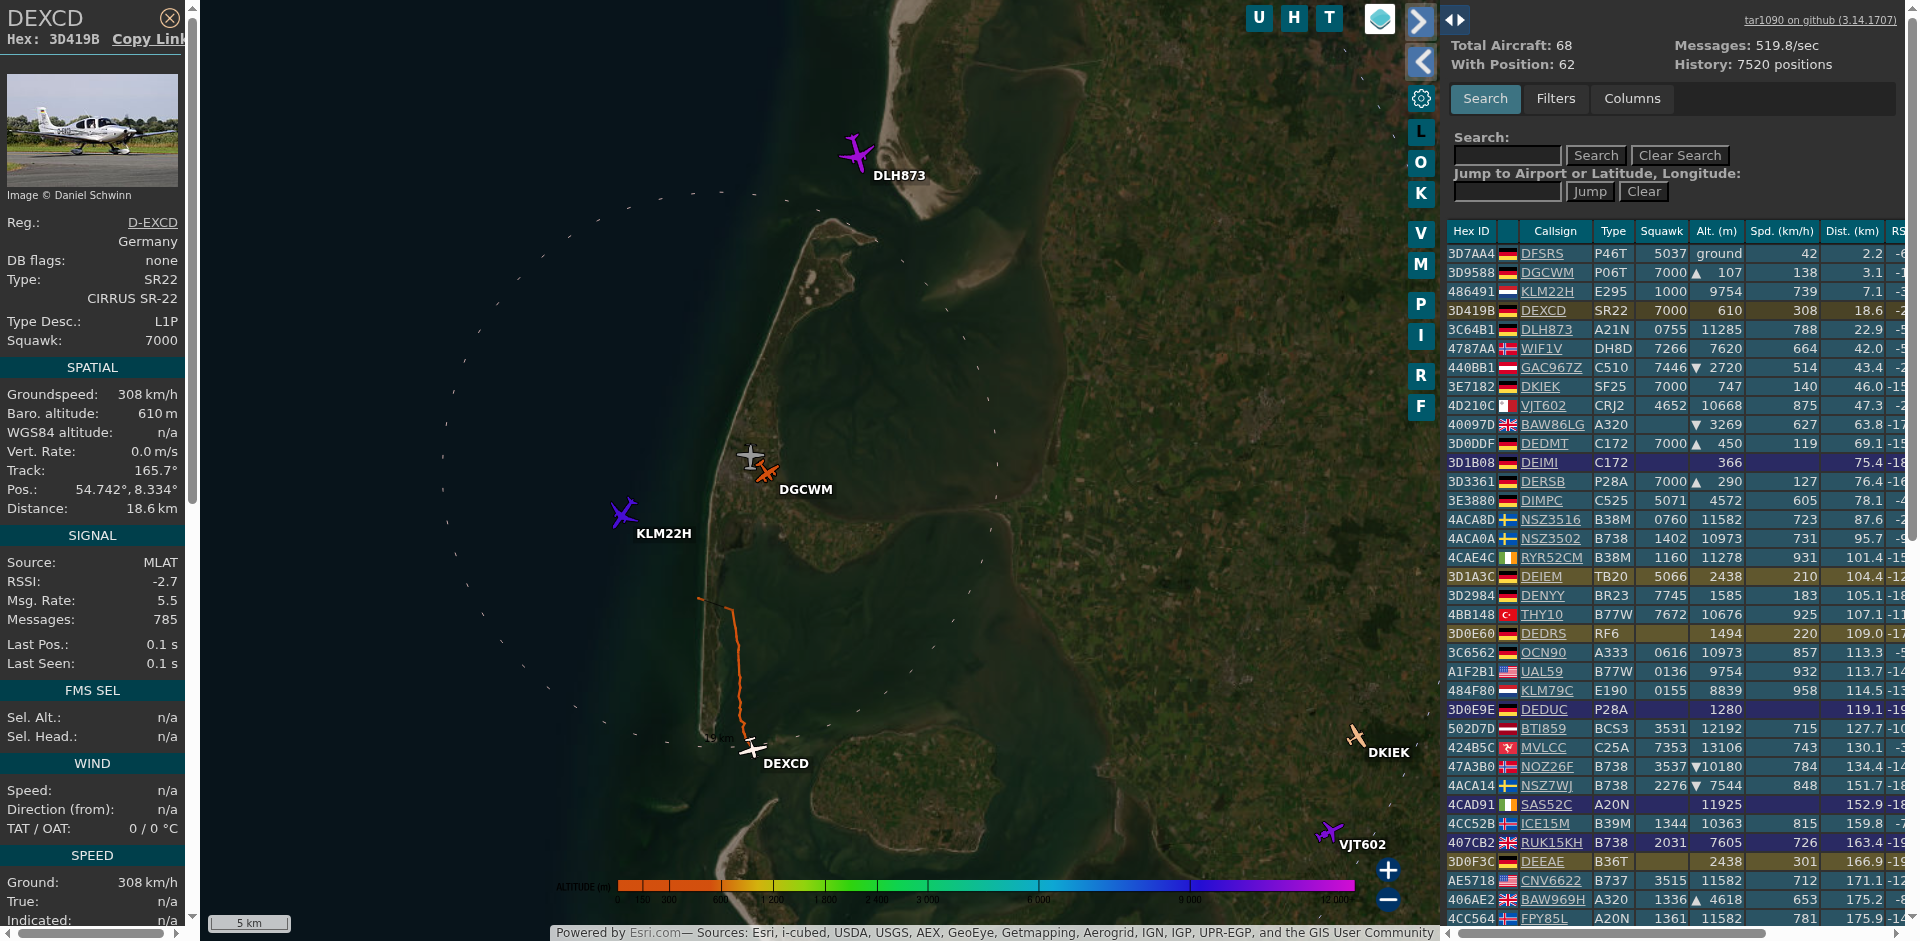1920x941 pixels.
Task: Select the KLM22H aircraft icon on map
Action: 624,513
